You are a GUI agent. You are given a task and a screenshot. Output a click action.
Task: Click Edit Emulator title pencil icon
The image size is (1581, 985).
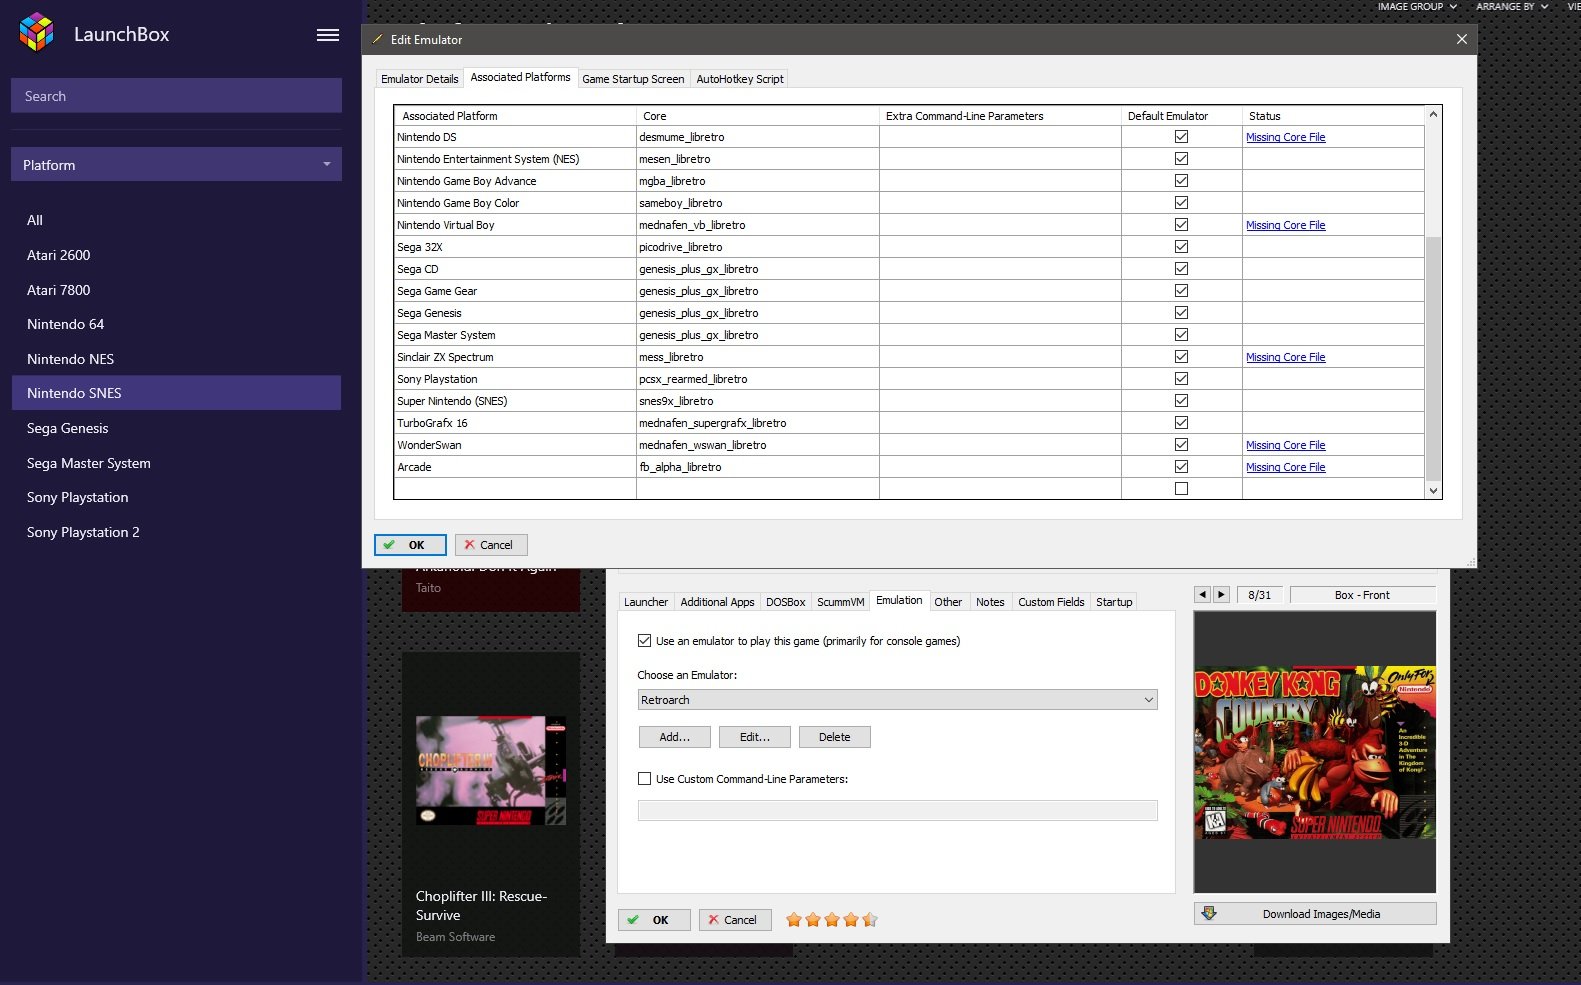tap(377, 40)
